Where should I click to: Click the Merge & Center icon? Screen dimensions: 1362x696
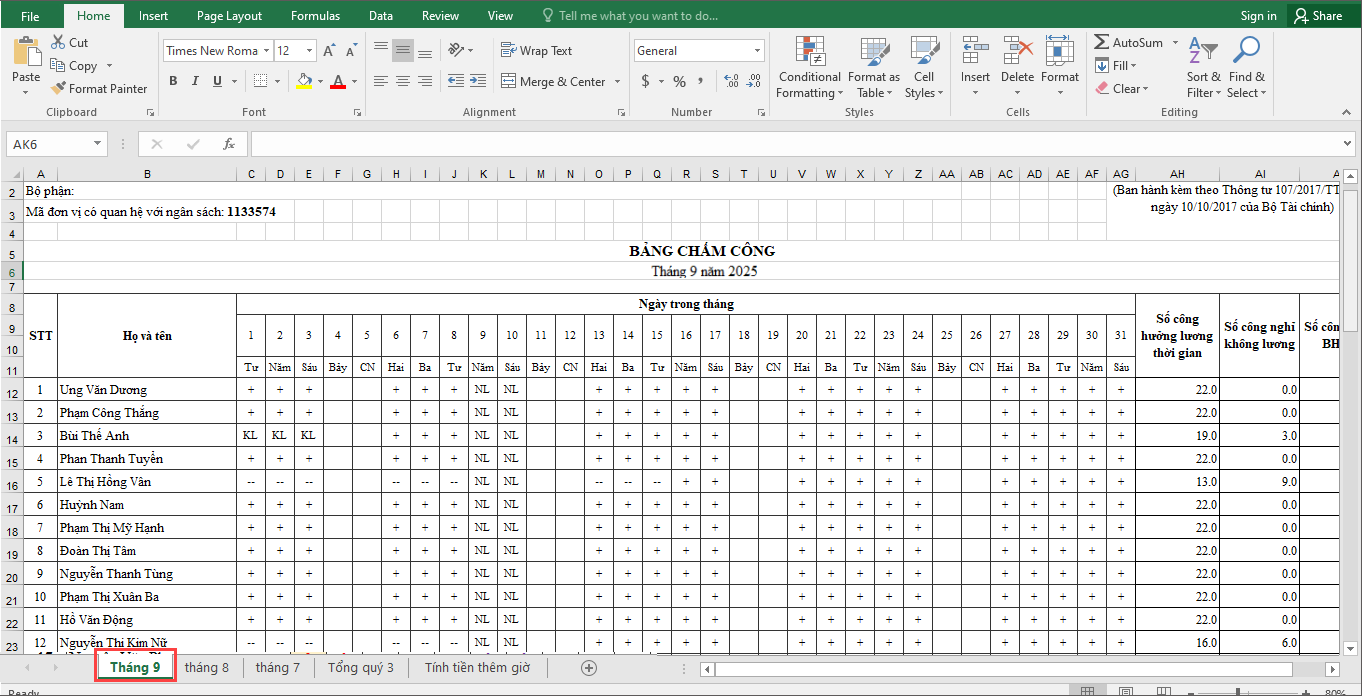point(508,82)
